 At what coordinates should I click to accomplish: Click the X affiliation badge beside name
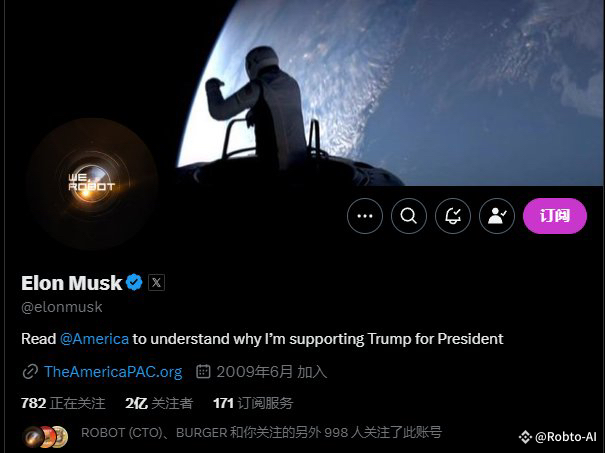156,282
